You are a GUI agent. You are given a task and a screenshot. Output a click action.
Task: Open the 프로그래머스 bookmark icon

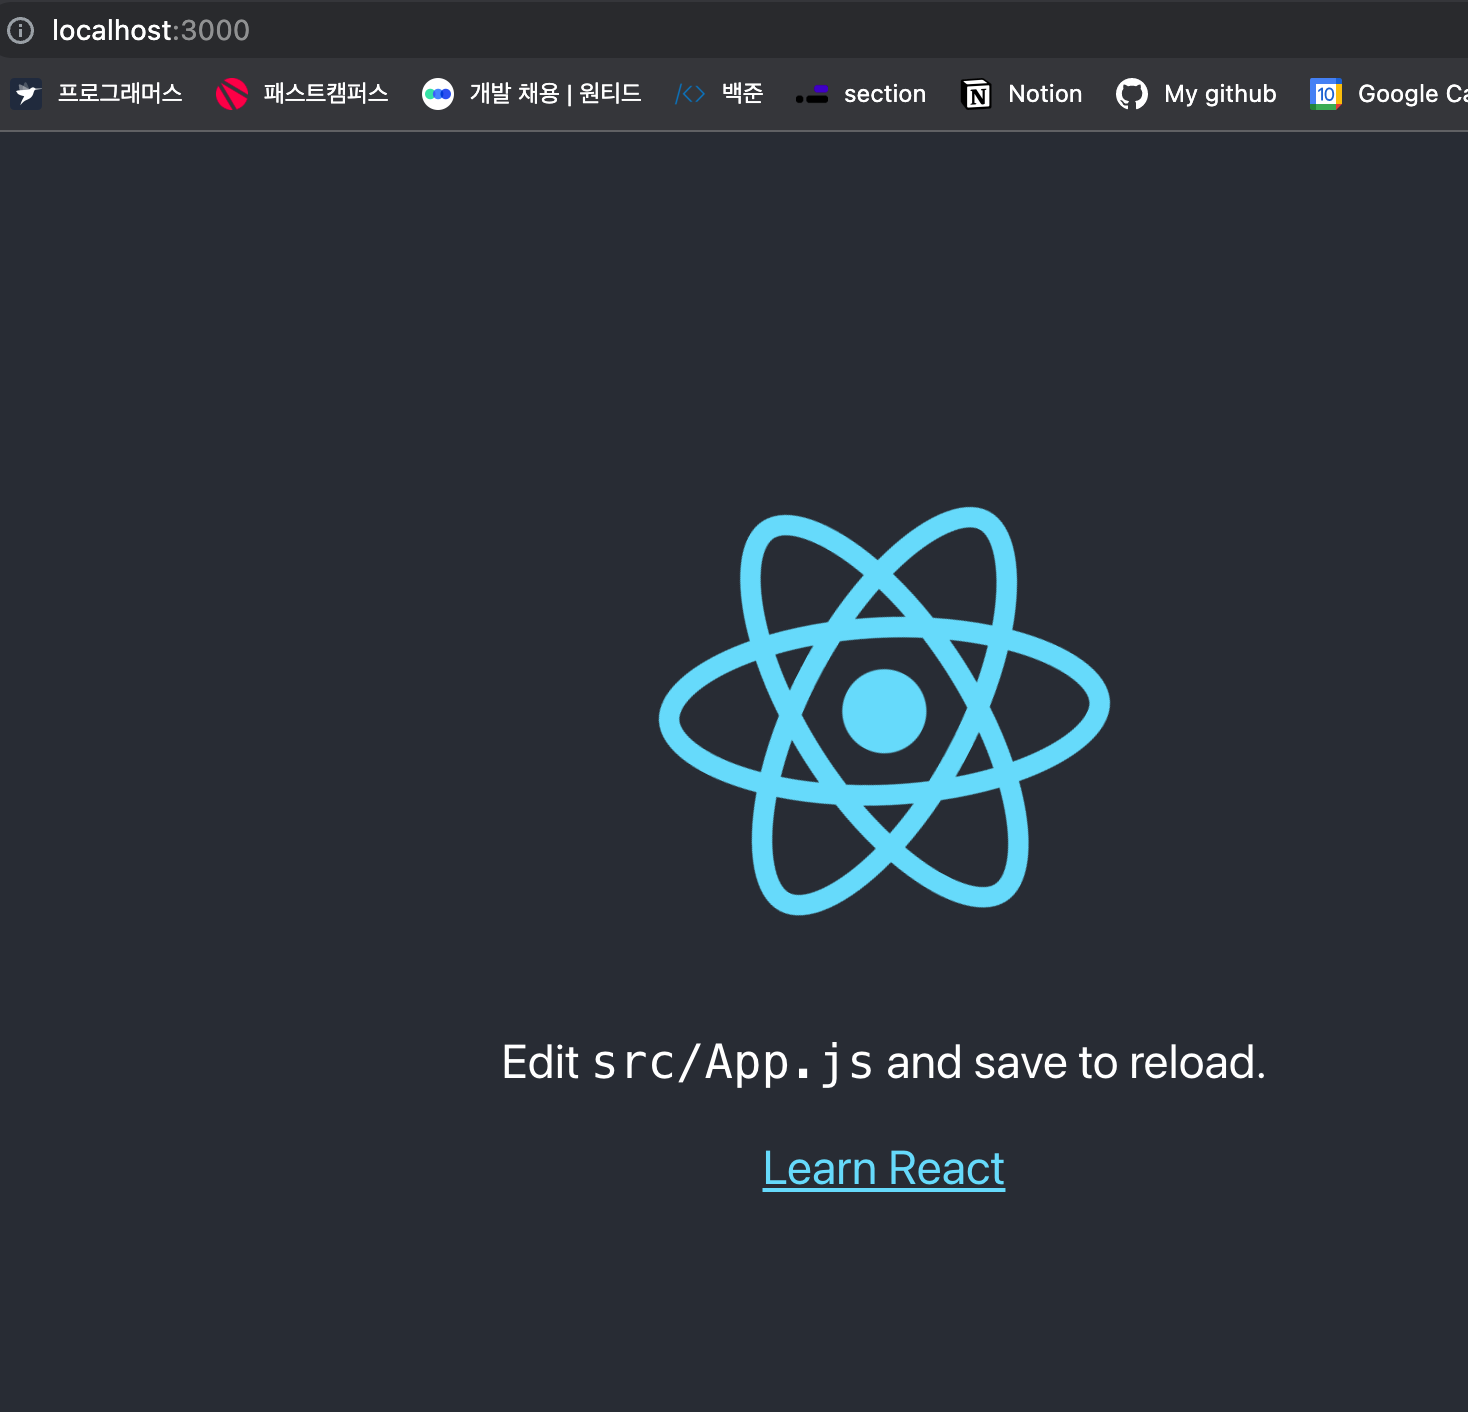(x=27, y=94)
